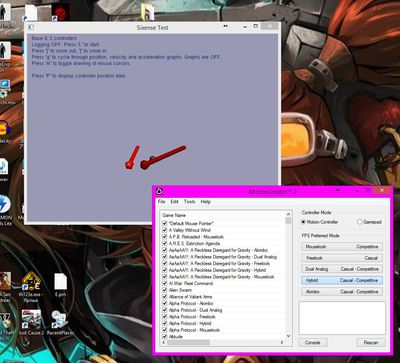Select the blank document shortcut at desktop top
Screen dimensions: 400x363
click(x=30, y=13)
